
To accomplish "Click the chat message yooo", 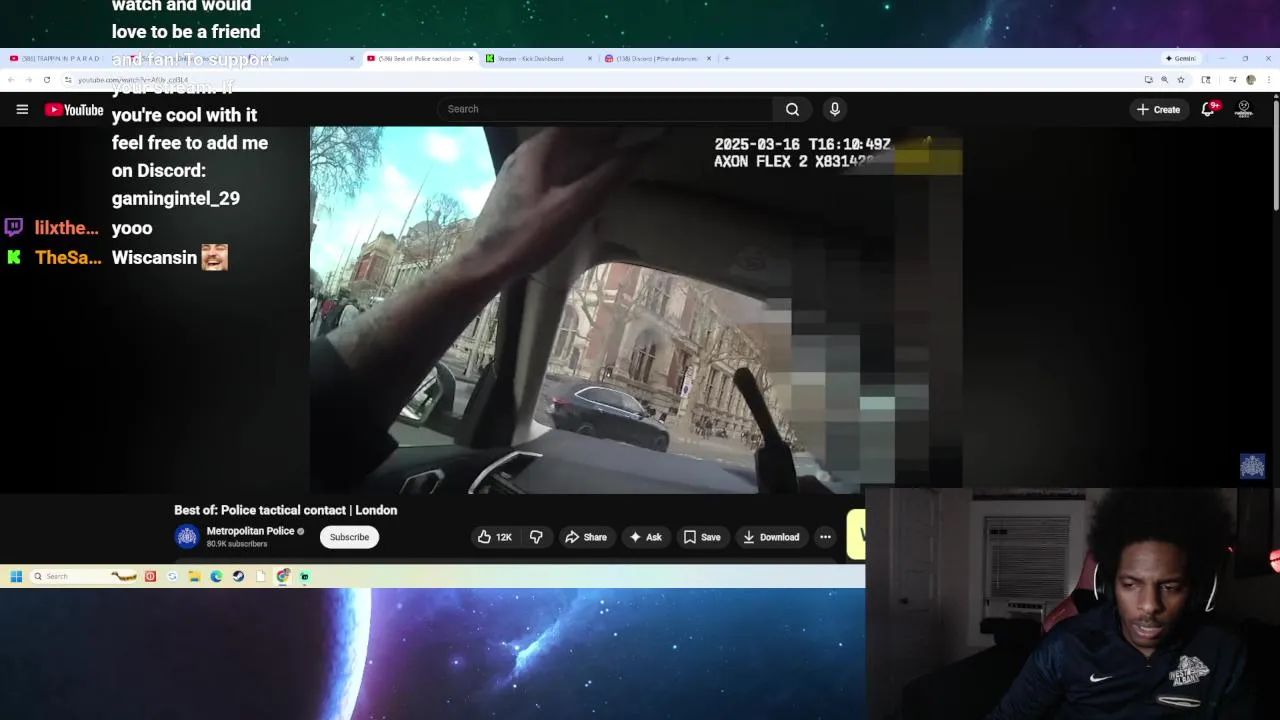I will 132,228.
